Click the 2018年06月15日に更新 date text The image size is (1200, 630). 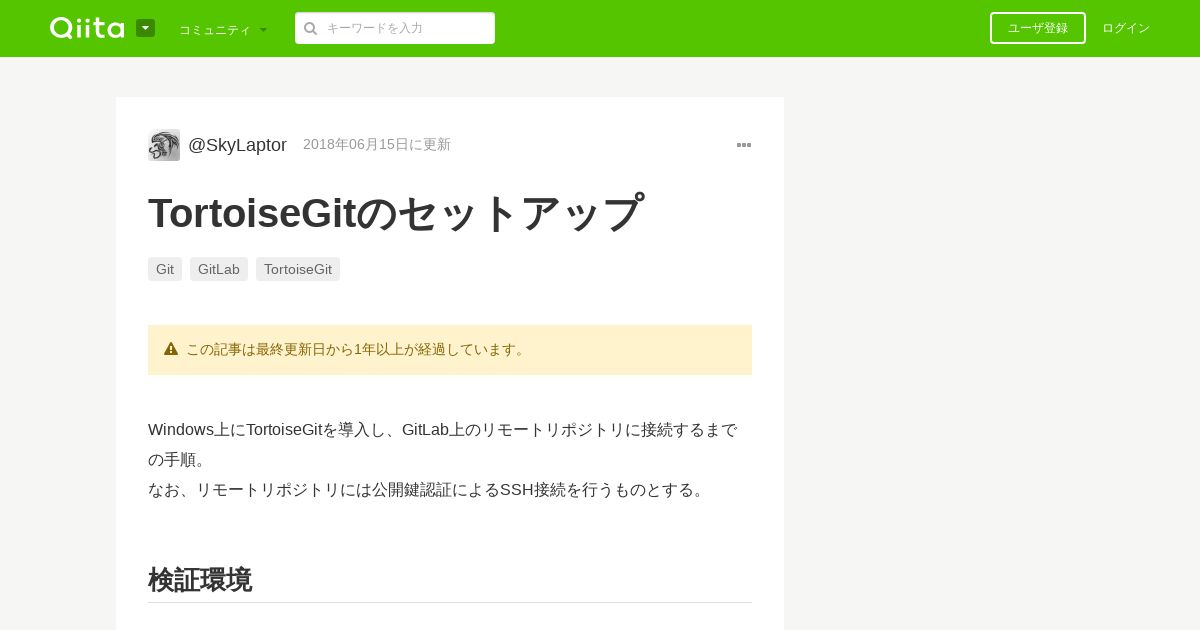point(377,144)
